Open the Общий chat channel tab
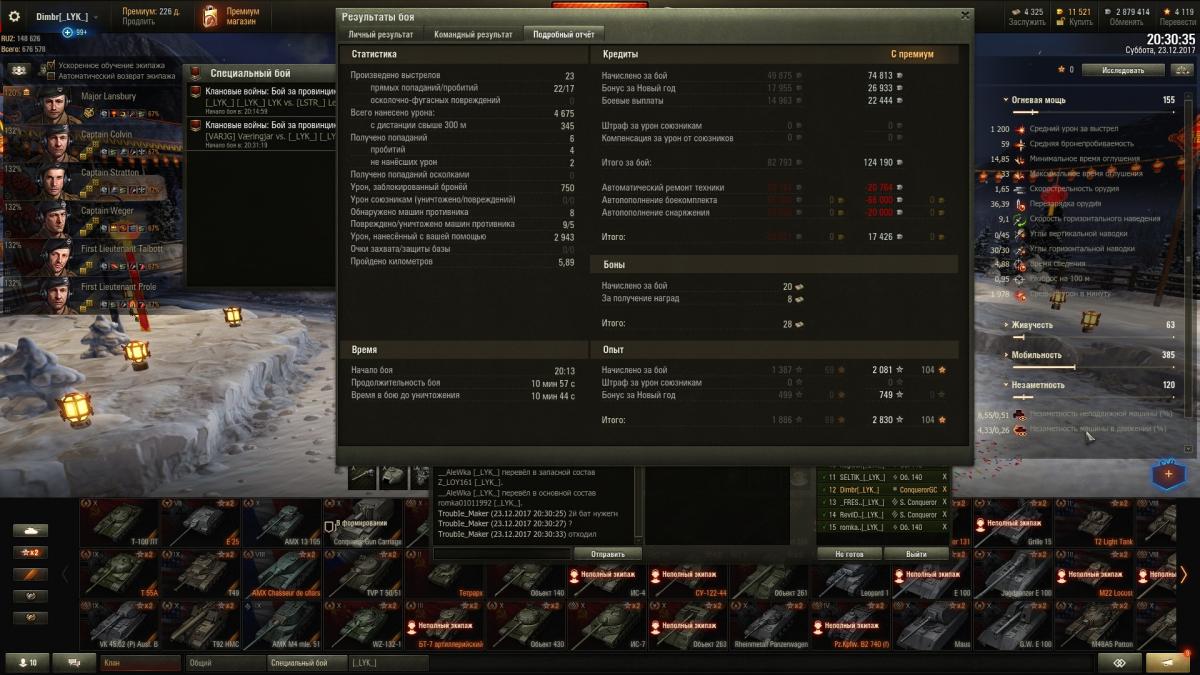The image size is (1200, 675). click(224, 662)
